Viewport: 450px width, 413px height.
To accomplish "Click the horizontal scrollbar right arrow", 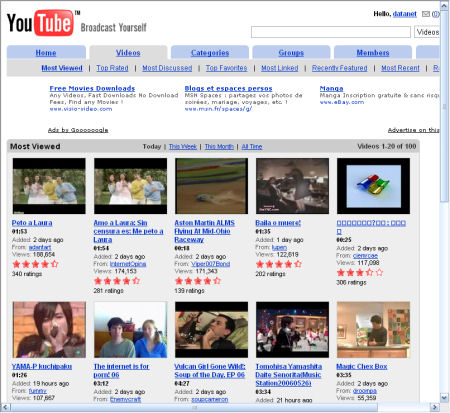I will pyautogui.click(x=434, y=407).
